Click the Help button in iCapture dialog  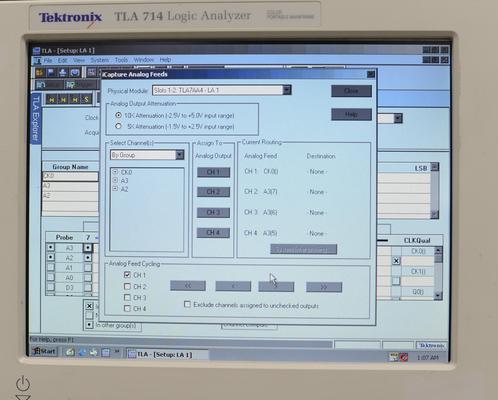click(x=351, y=114)
